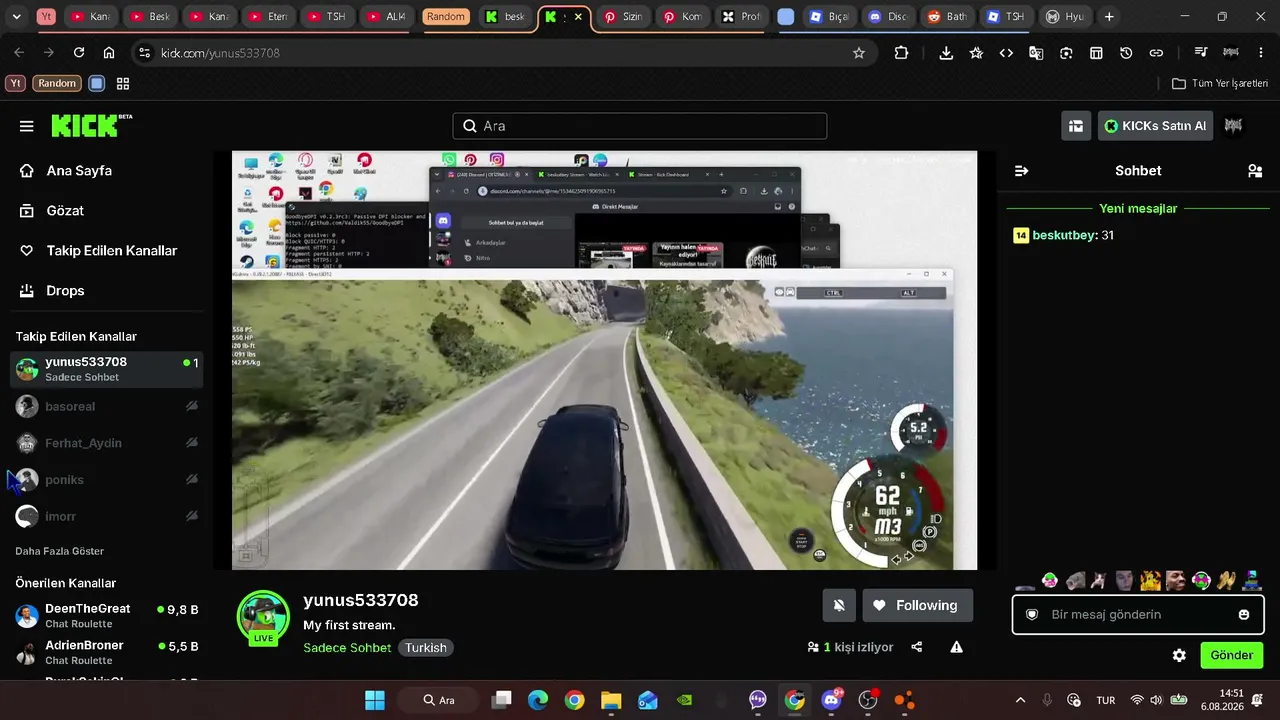This screenshot has width=1280, height=720.
Task: Open the user avatar menu in header
Action: (1234, 126)
